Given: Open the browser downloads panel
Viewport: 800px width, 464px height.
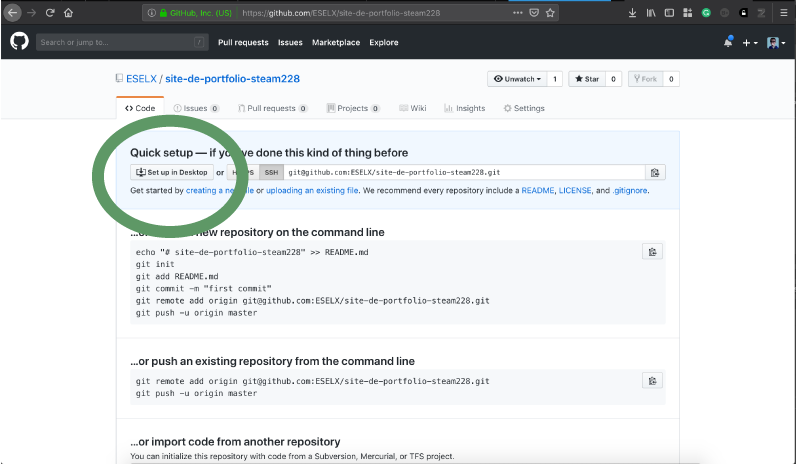Looking at the screenshot, I should pos(632,13).
